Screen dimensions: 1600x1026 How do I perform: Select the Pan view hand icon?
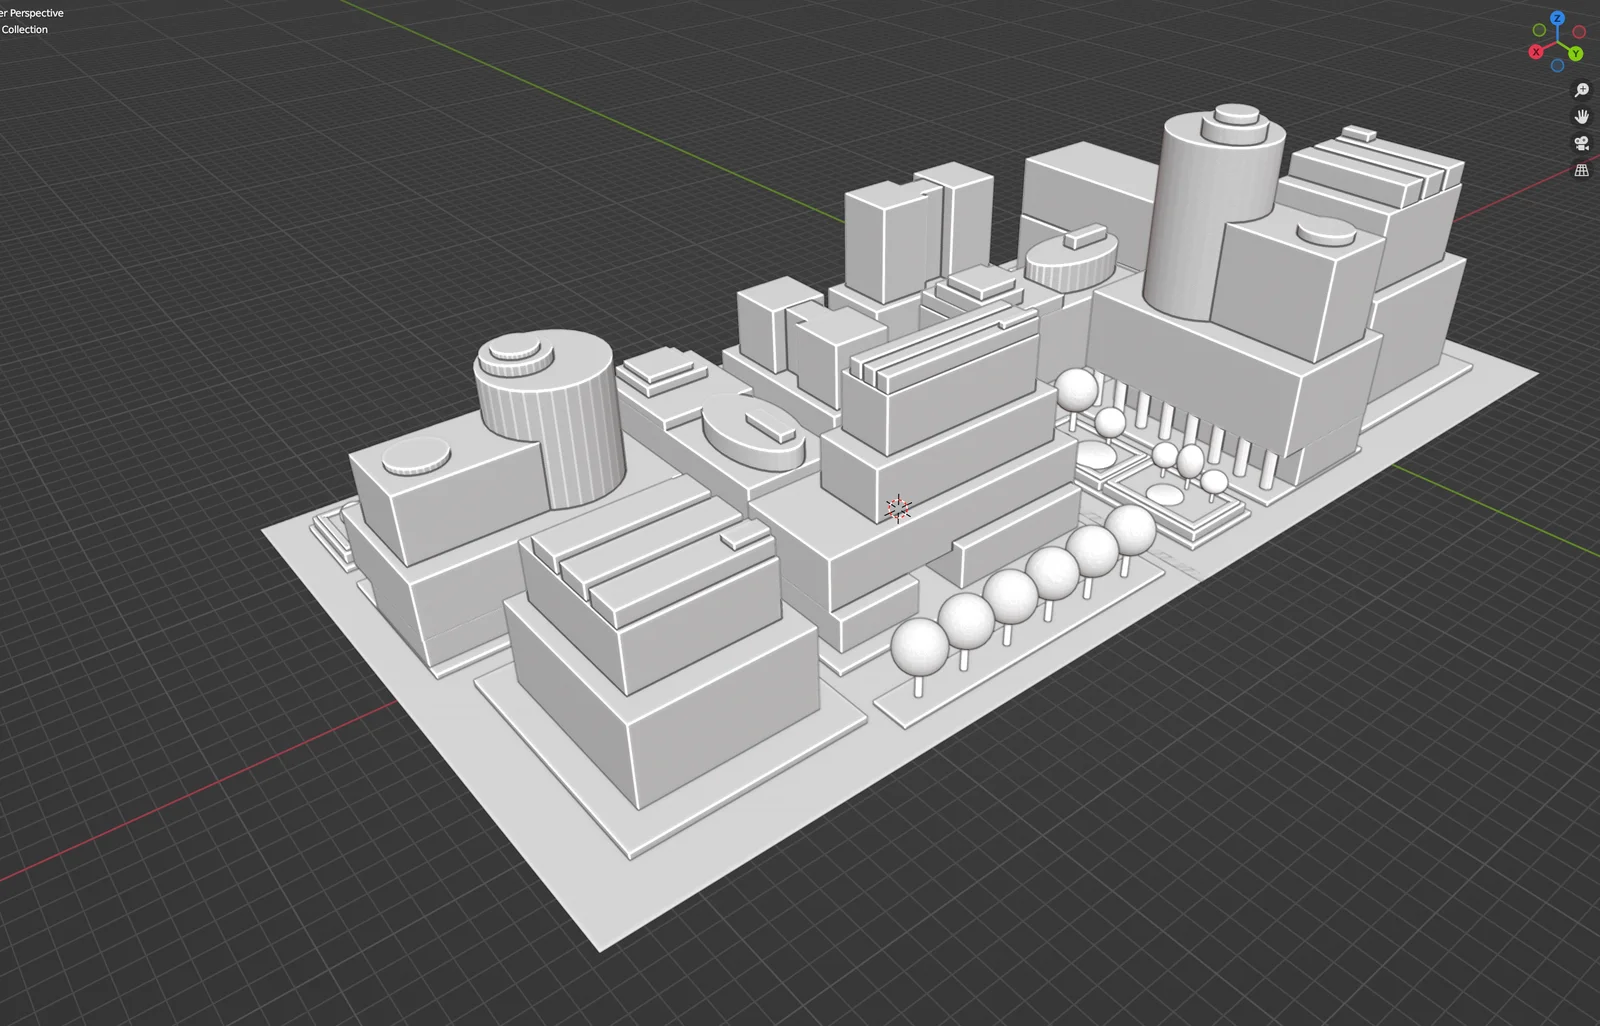coord(1582,117)
